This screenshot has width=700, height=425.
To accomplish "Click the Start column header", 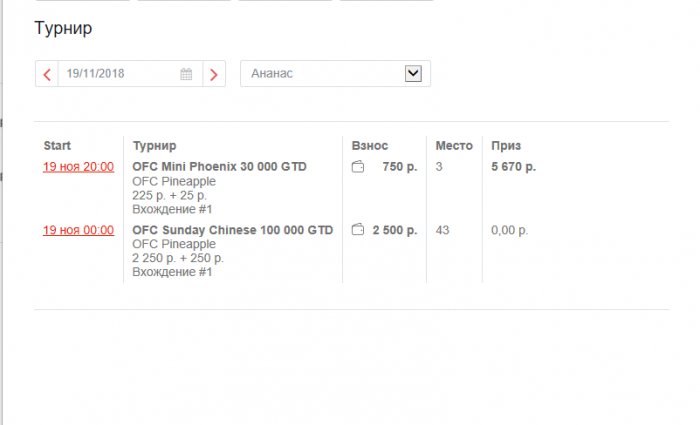I will (x=57, y=146).
